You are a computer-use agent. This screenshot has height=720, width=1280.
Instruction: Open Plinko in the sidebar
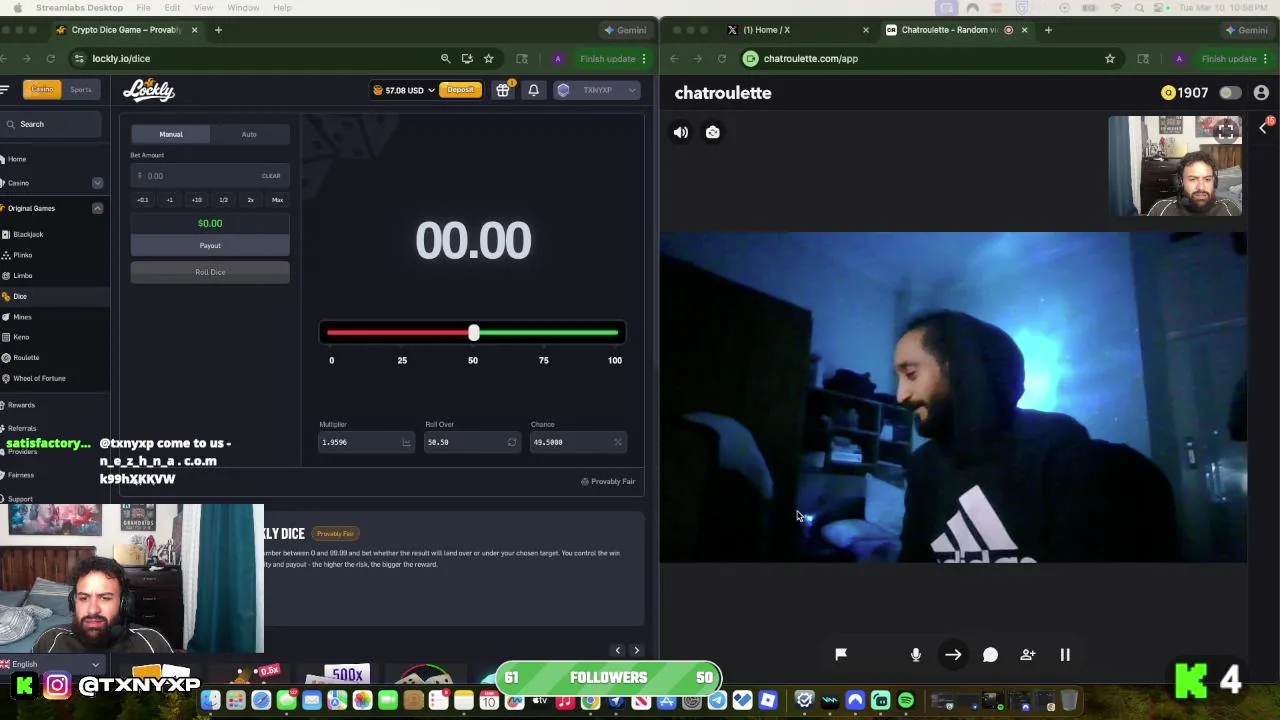(22, 255)
